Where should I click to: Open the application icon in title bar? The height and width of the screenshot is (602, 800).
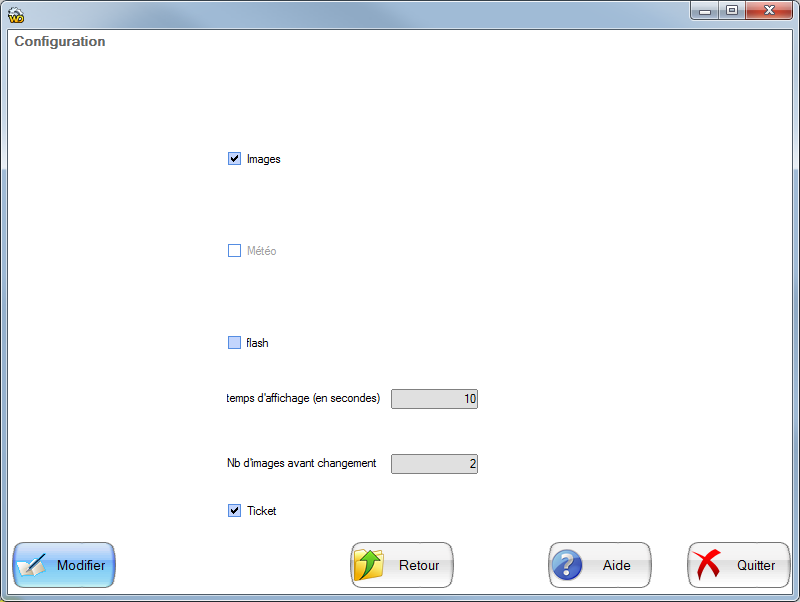[15, 14]
